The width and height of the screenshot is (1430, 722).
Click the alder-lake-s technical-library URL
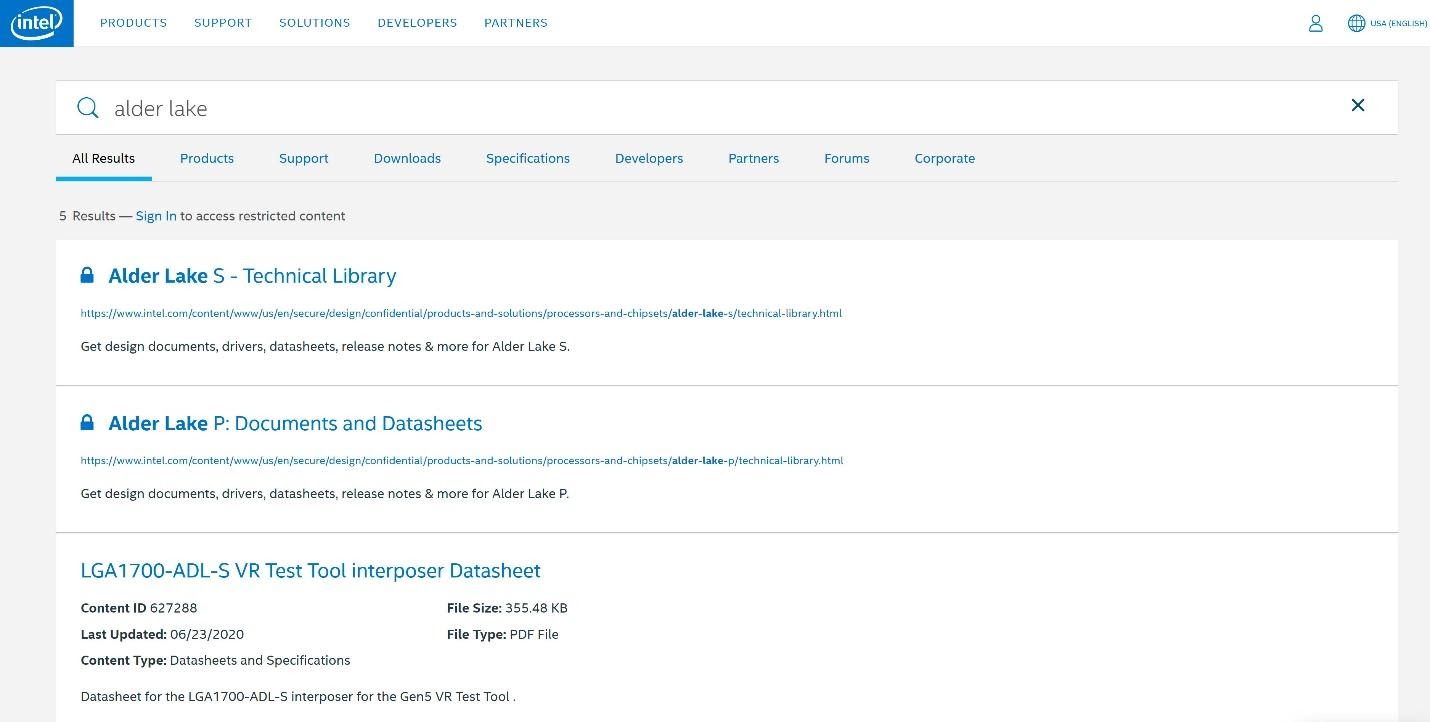click(461, 313)
